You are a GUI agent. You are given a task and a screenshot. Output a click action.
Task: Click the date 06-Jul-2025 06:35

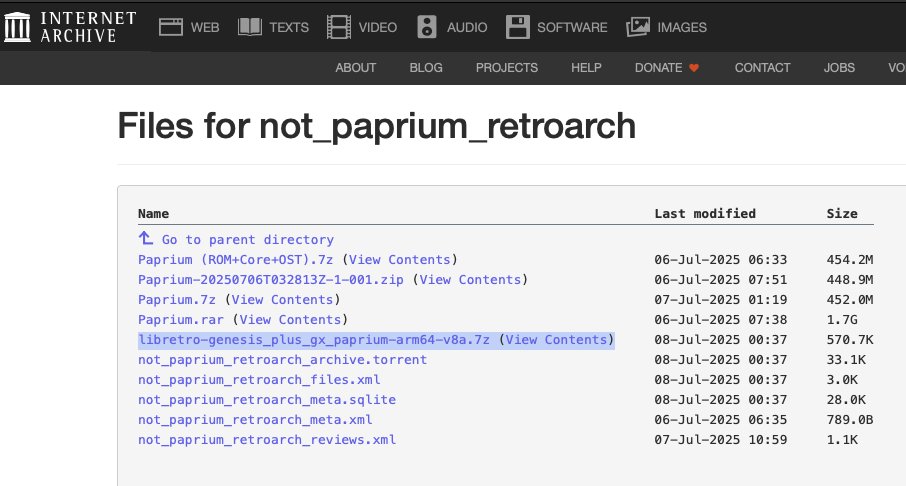pyautogui.click(x=721, y=420)
